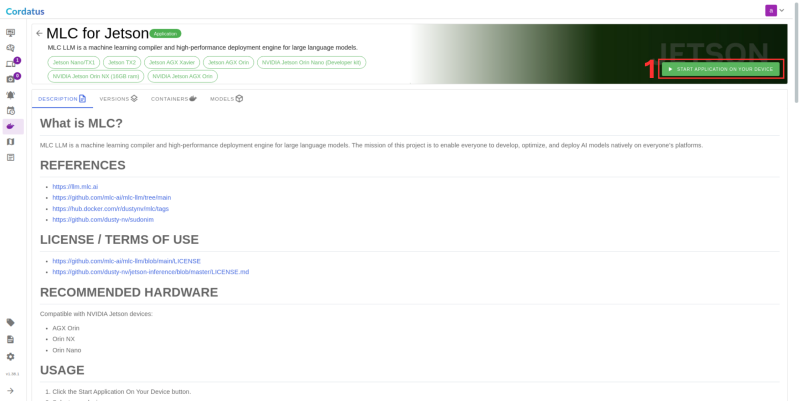The width and height of the screenshot is (800, 401).
Task: Open the camera icon with badge 0
Action: click(x=11, y=79)
